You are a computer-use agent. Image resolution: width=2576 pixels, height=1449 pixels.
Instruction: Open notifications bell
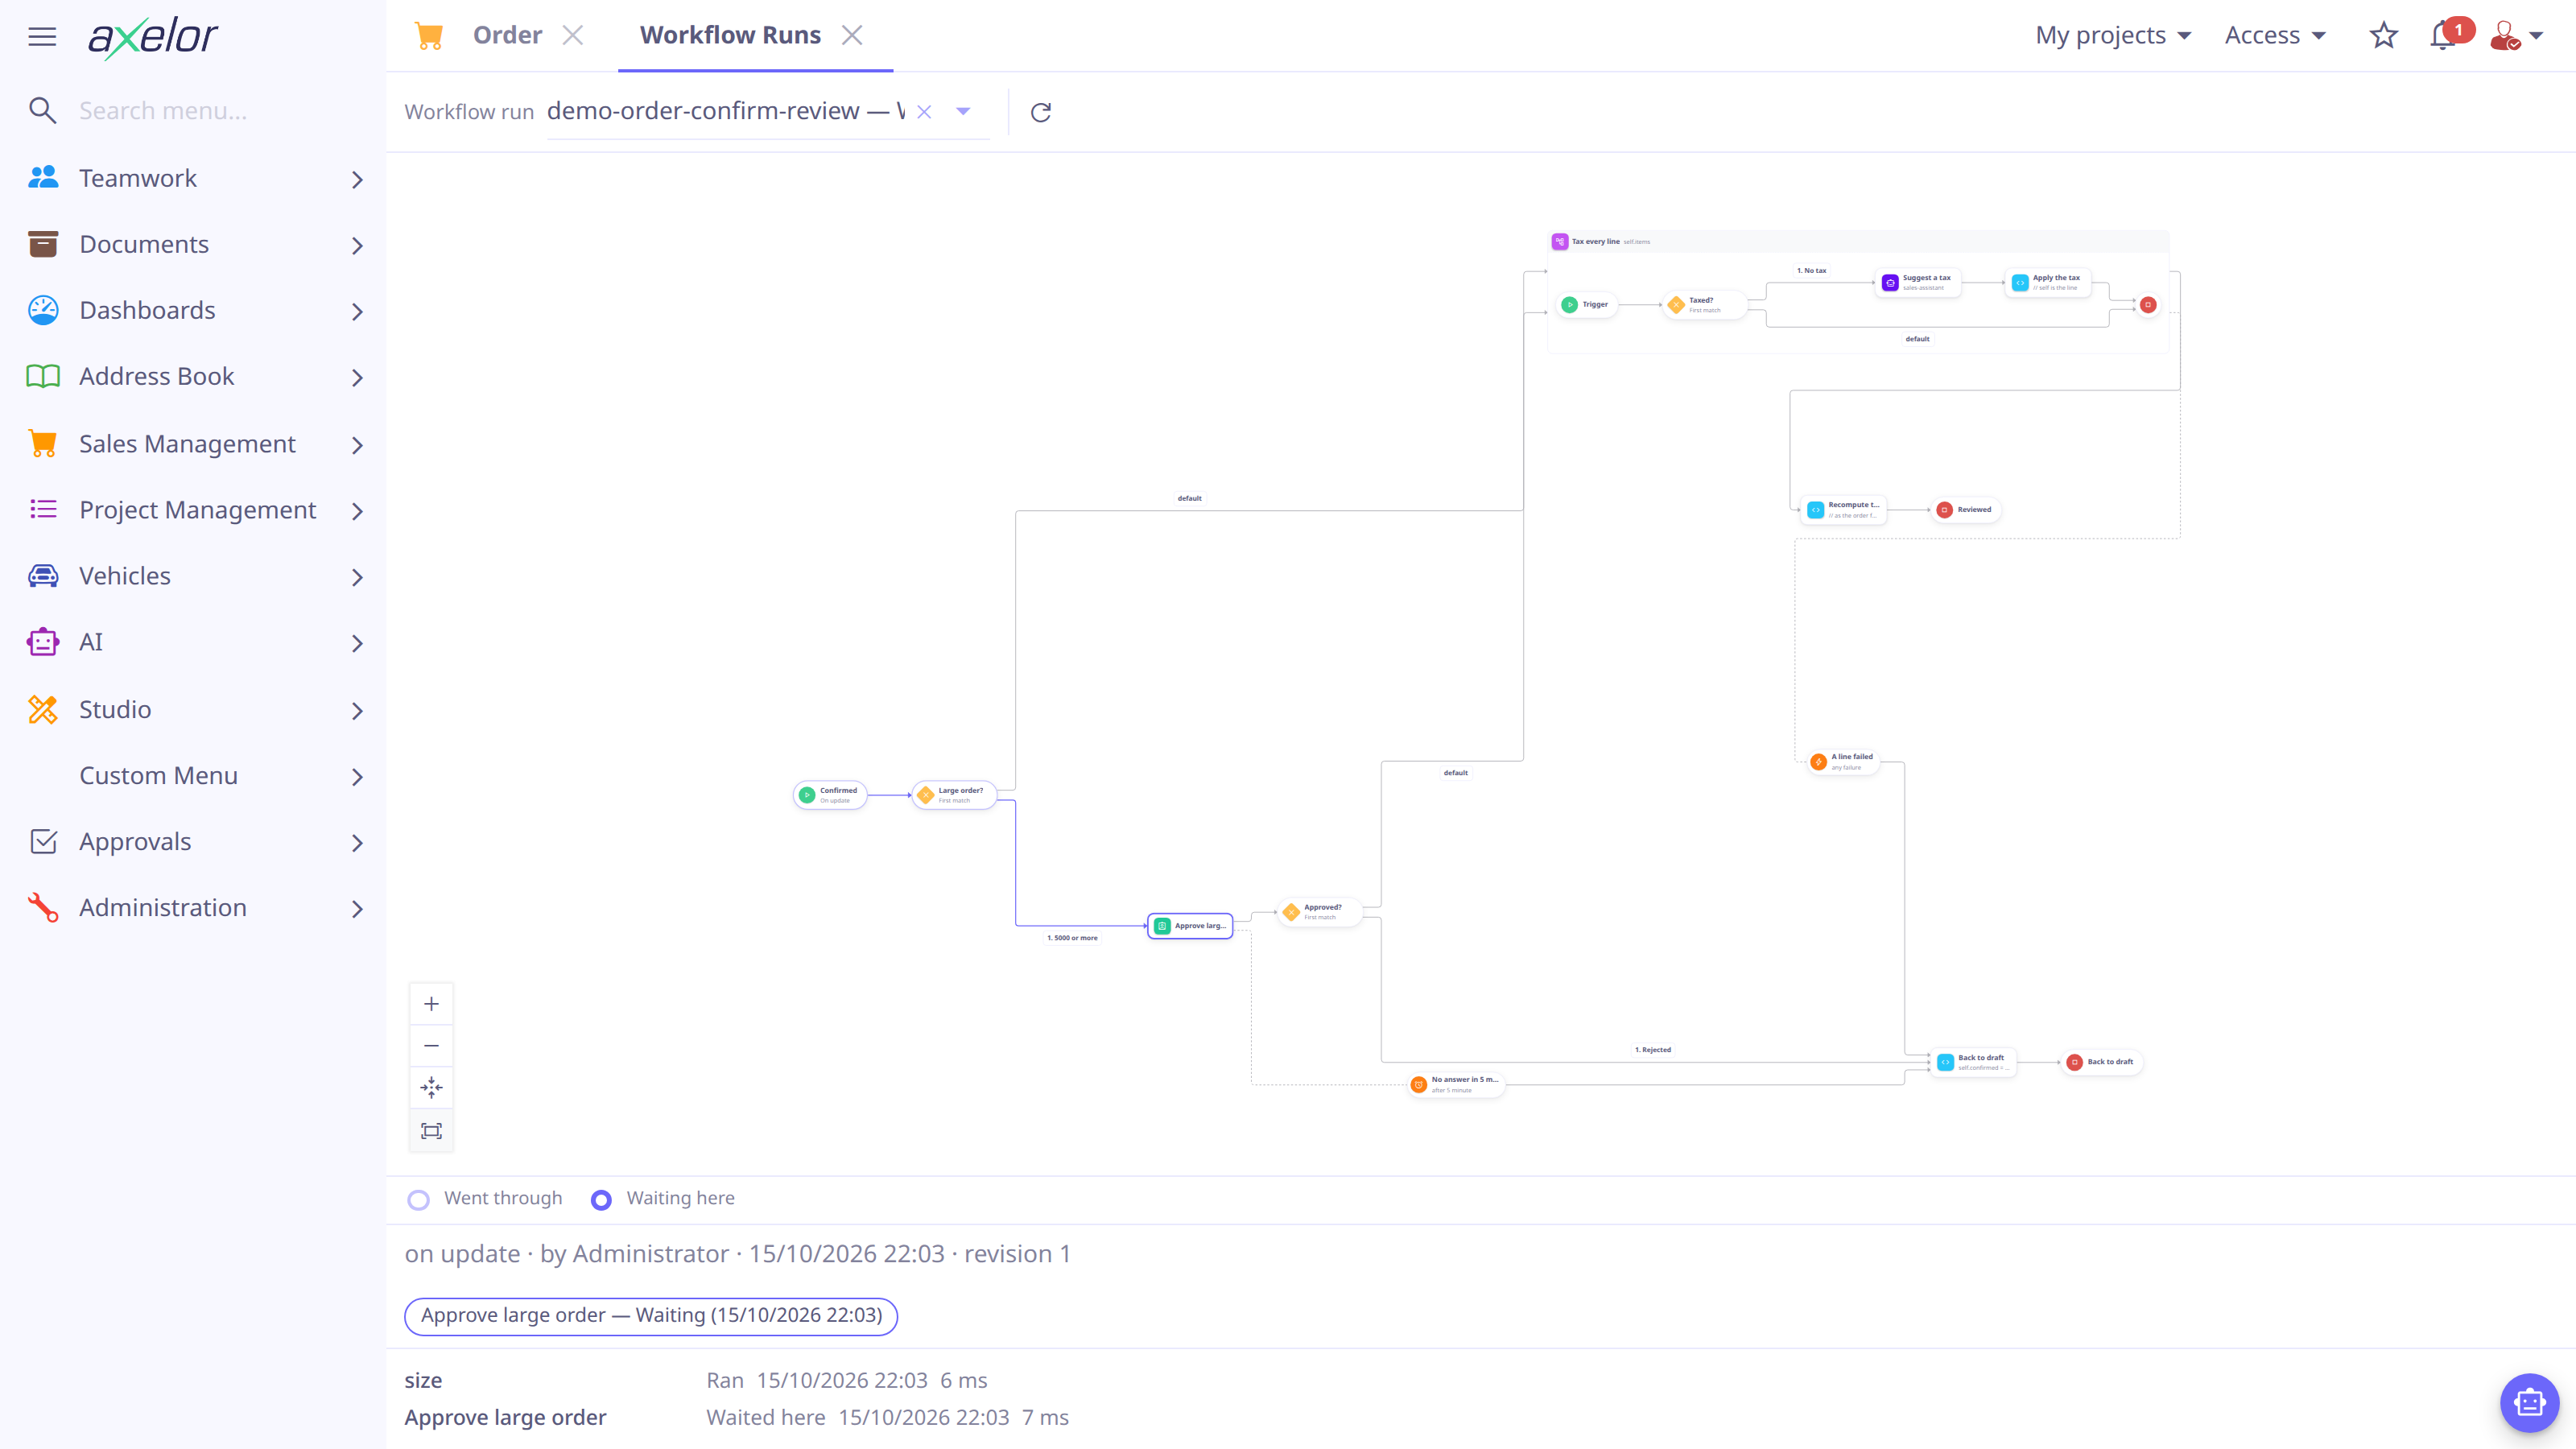pos(2443,36)
